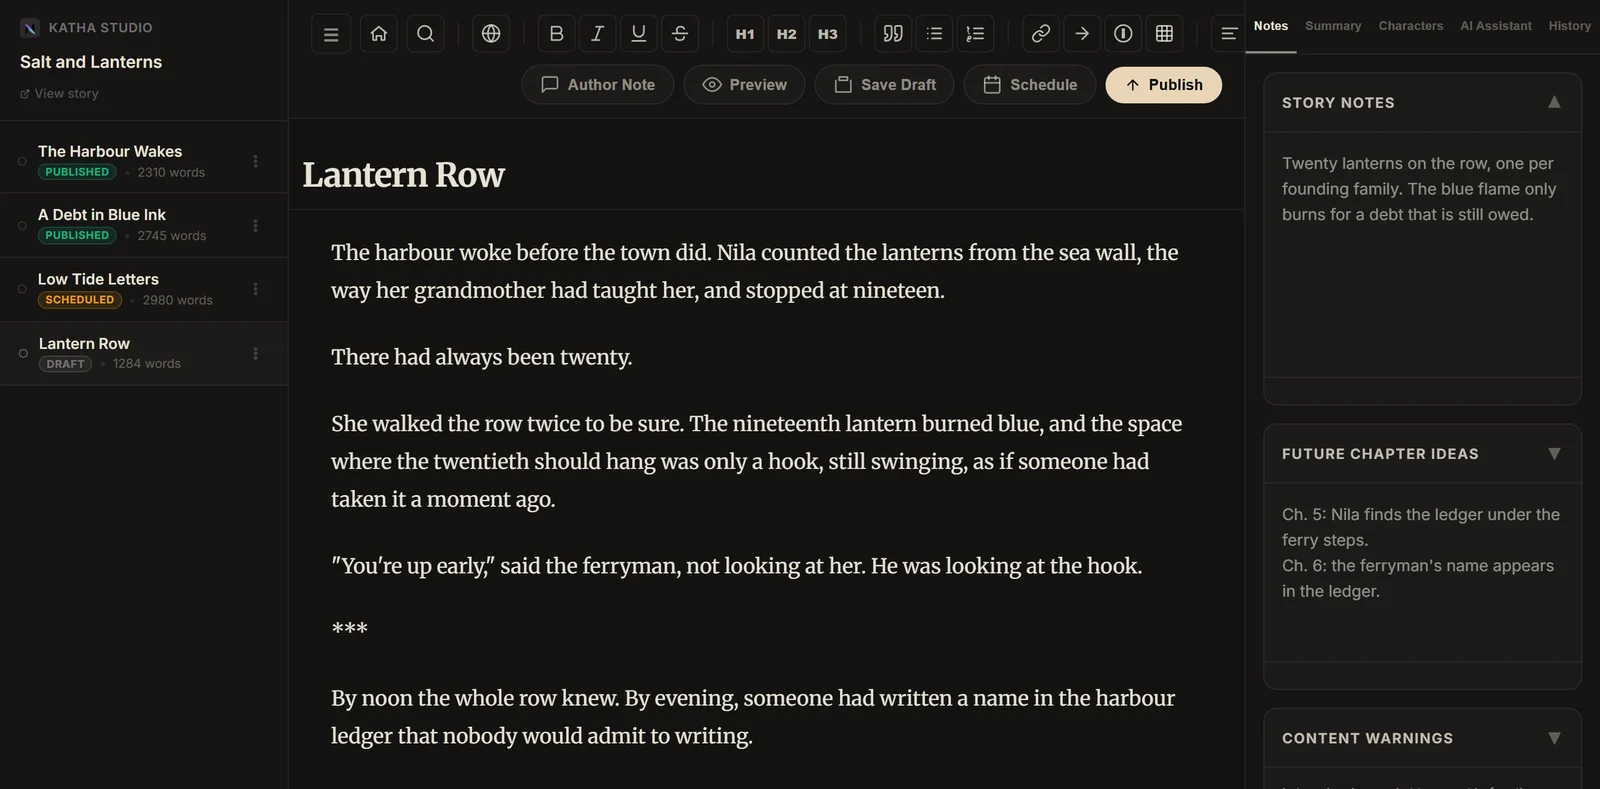Save the chapter as a draft
The height and width of the screenshot is (789, 1600).
885,85
